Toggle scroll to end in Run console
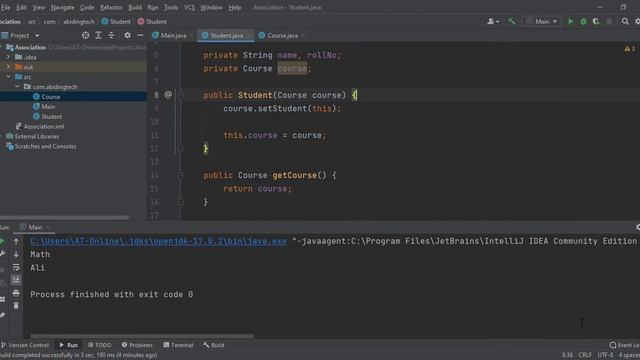 click(16, 280)
